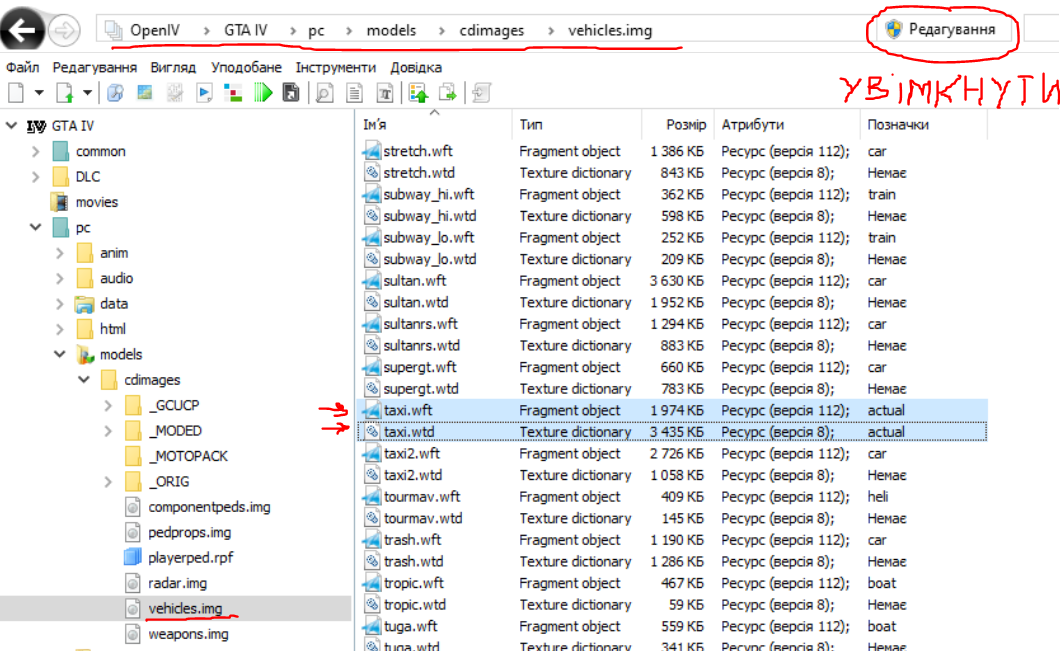Select the tropic.wtd file name
1060x651 pixels.
[415, 605]
